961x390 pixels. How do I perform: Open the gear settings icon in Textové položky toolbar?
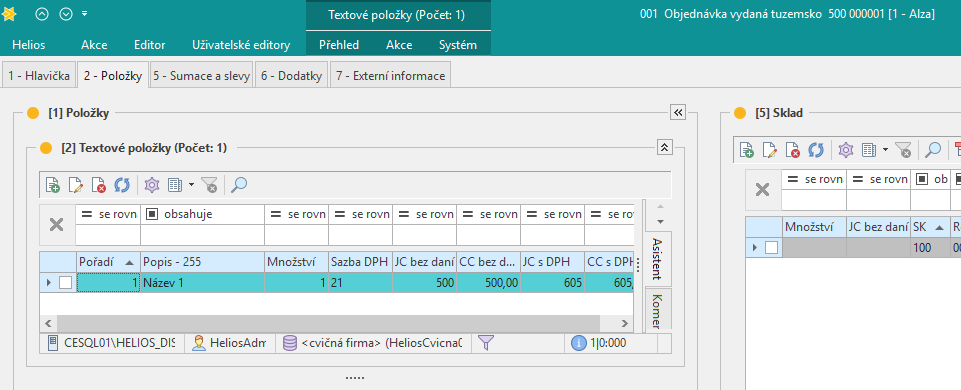[151, 185]
